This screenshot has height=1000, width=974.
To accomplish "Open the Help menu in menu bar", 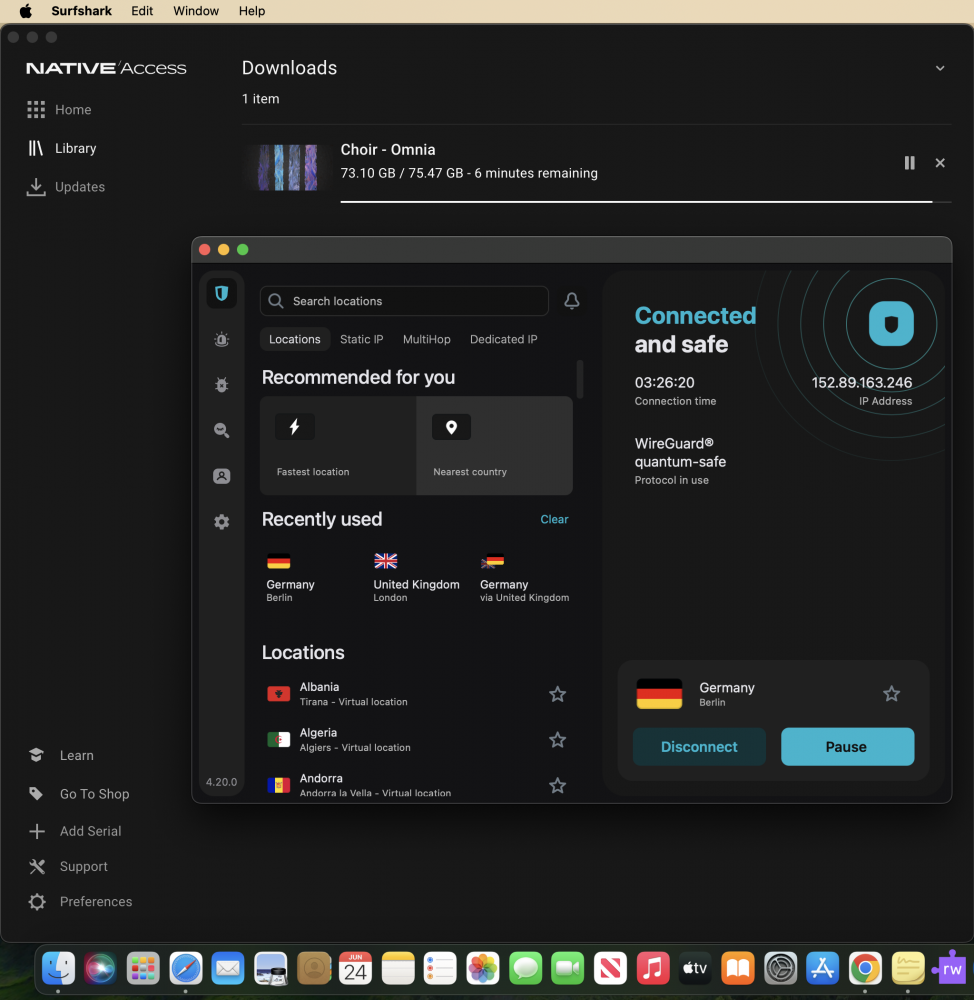I will 252,11.
